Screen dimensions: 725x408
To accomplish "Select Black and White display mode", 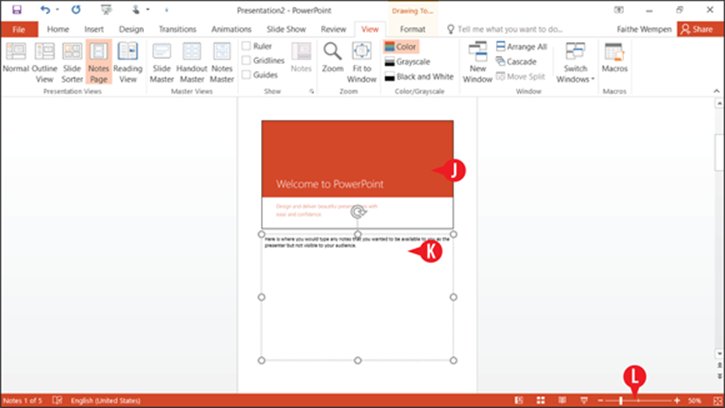I will pyautogui.click(x=419, y=76).
